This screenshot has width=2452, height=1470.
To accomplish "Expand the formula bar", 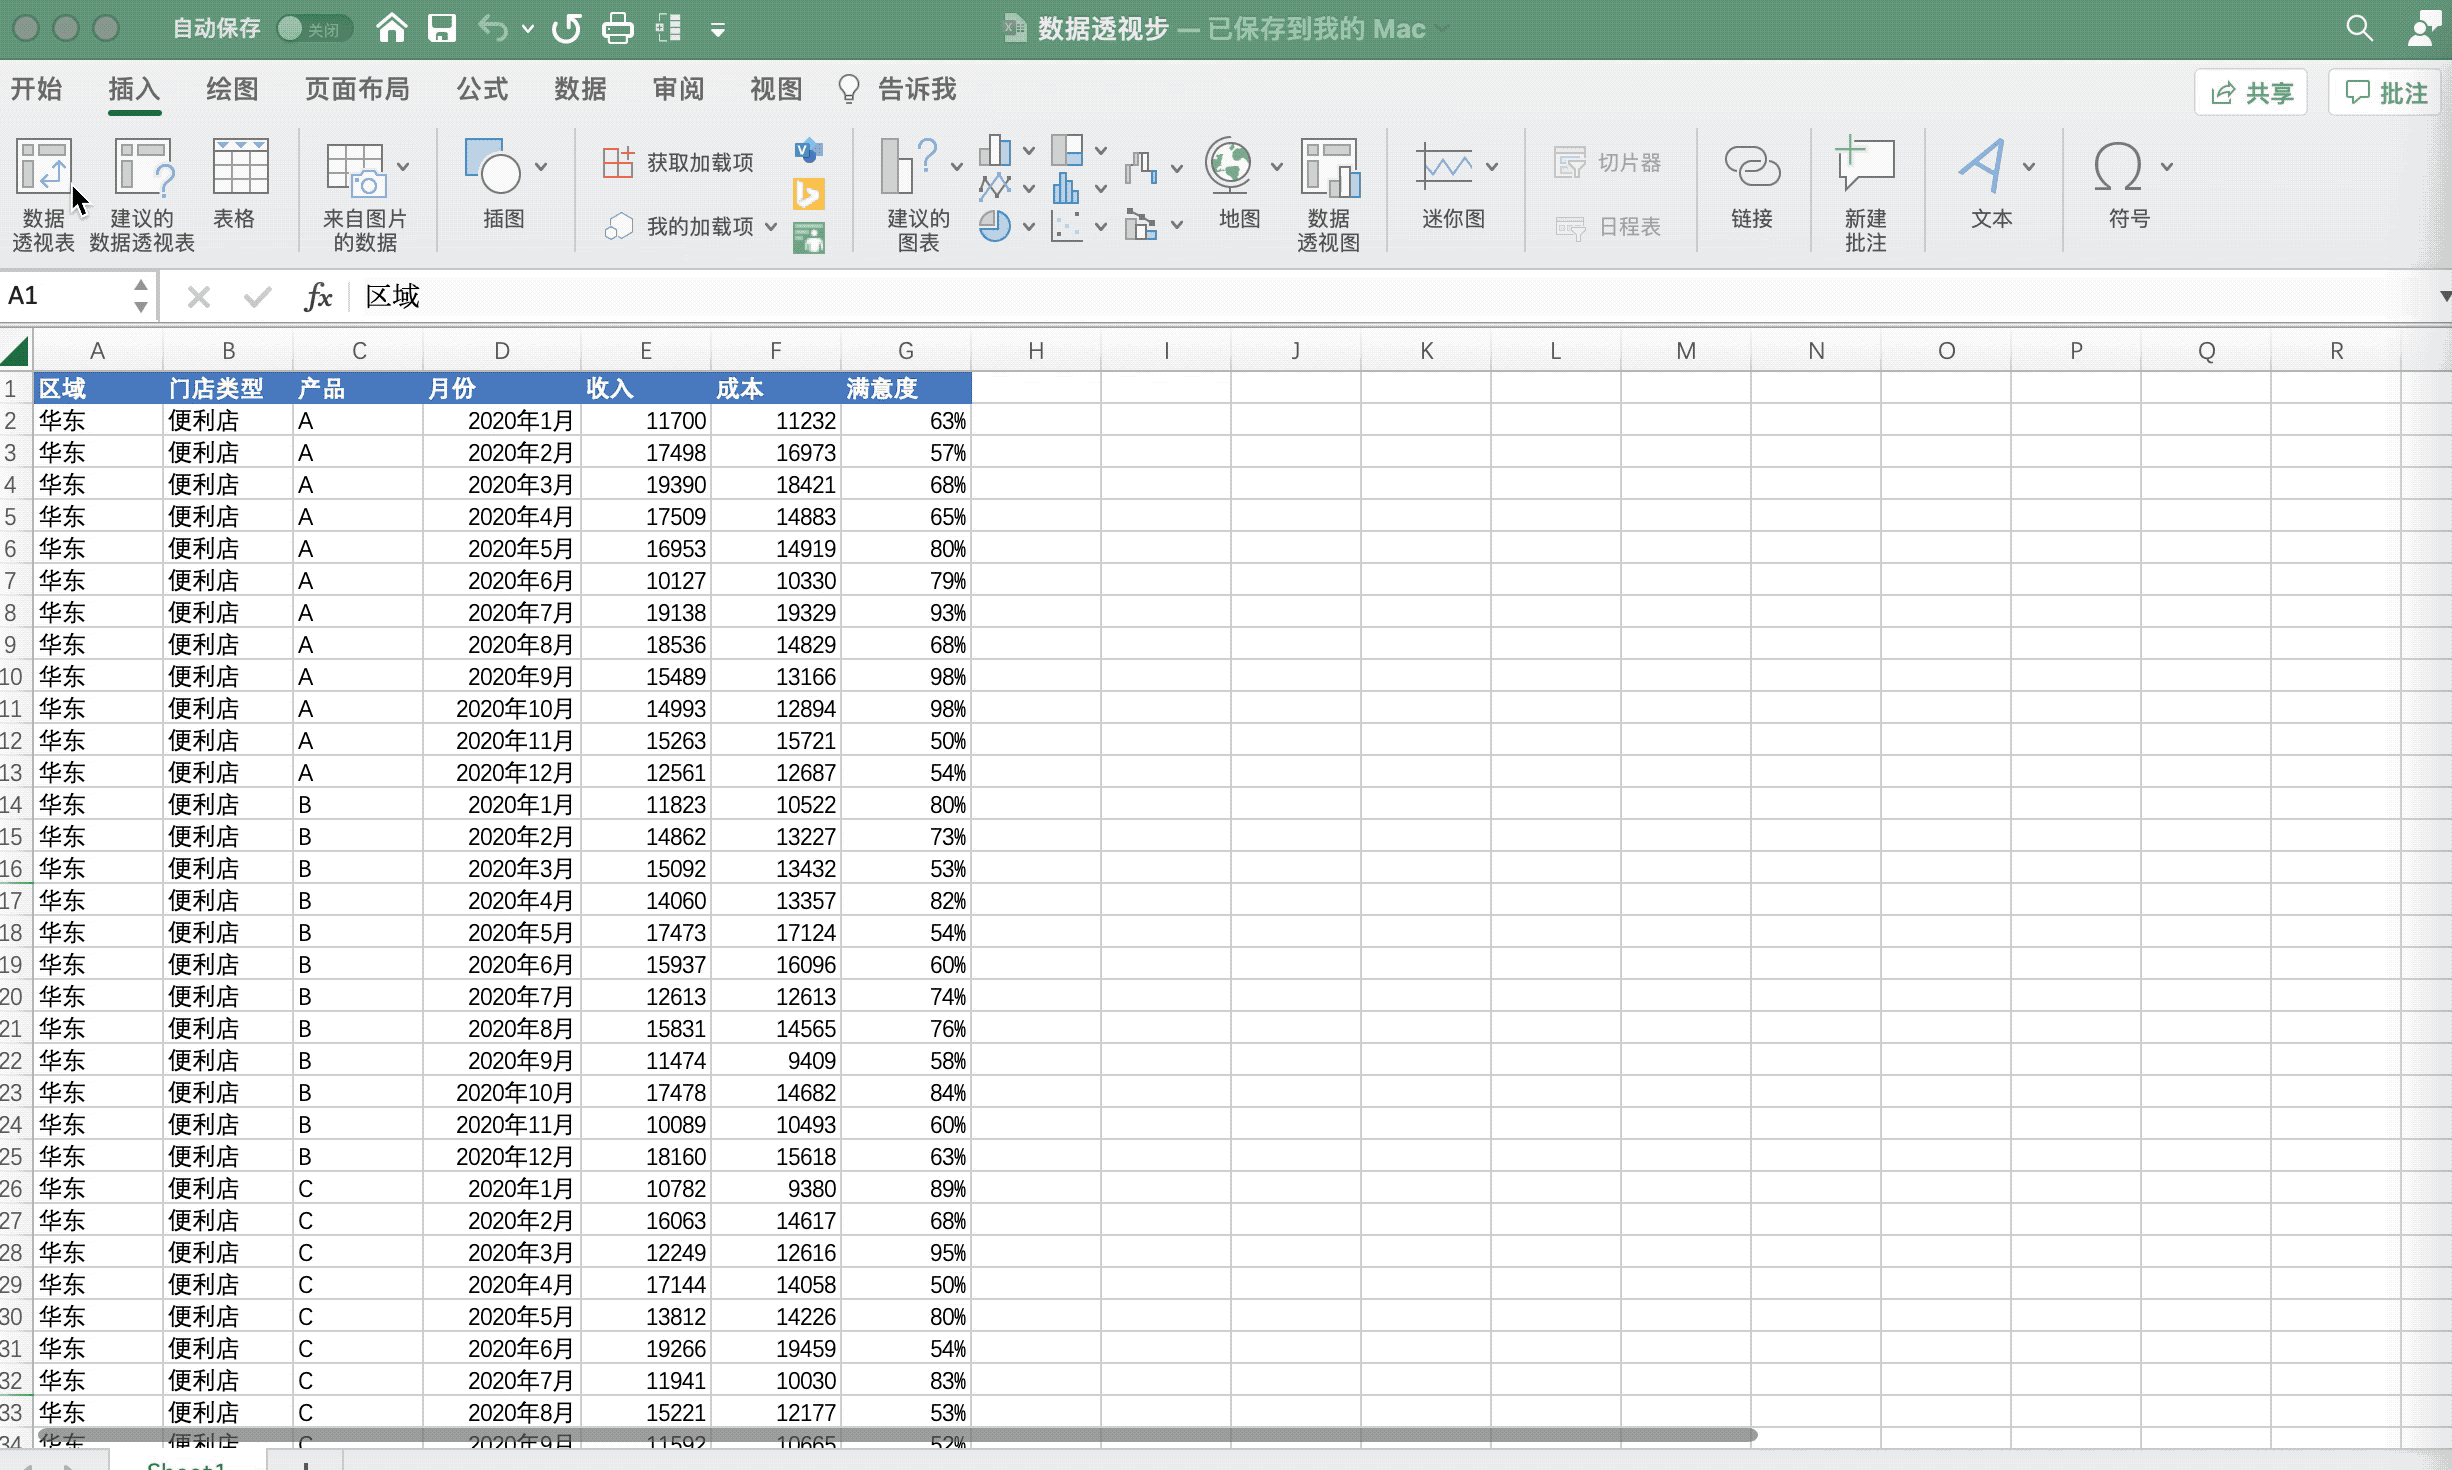I will coord(2443,296).
